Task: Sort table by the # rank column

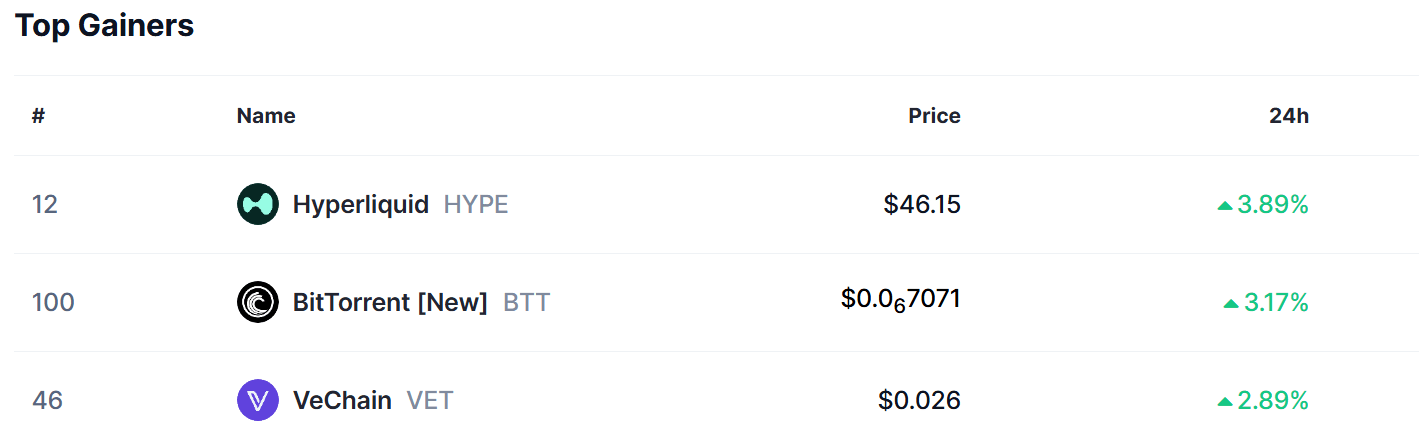Action: click(x=38, y=116)
